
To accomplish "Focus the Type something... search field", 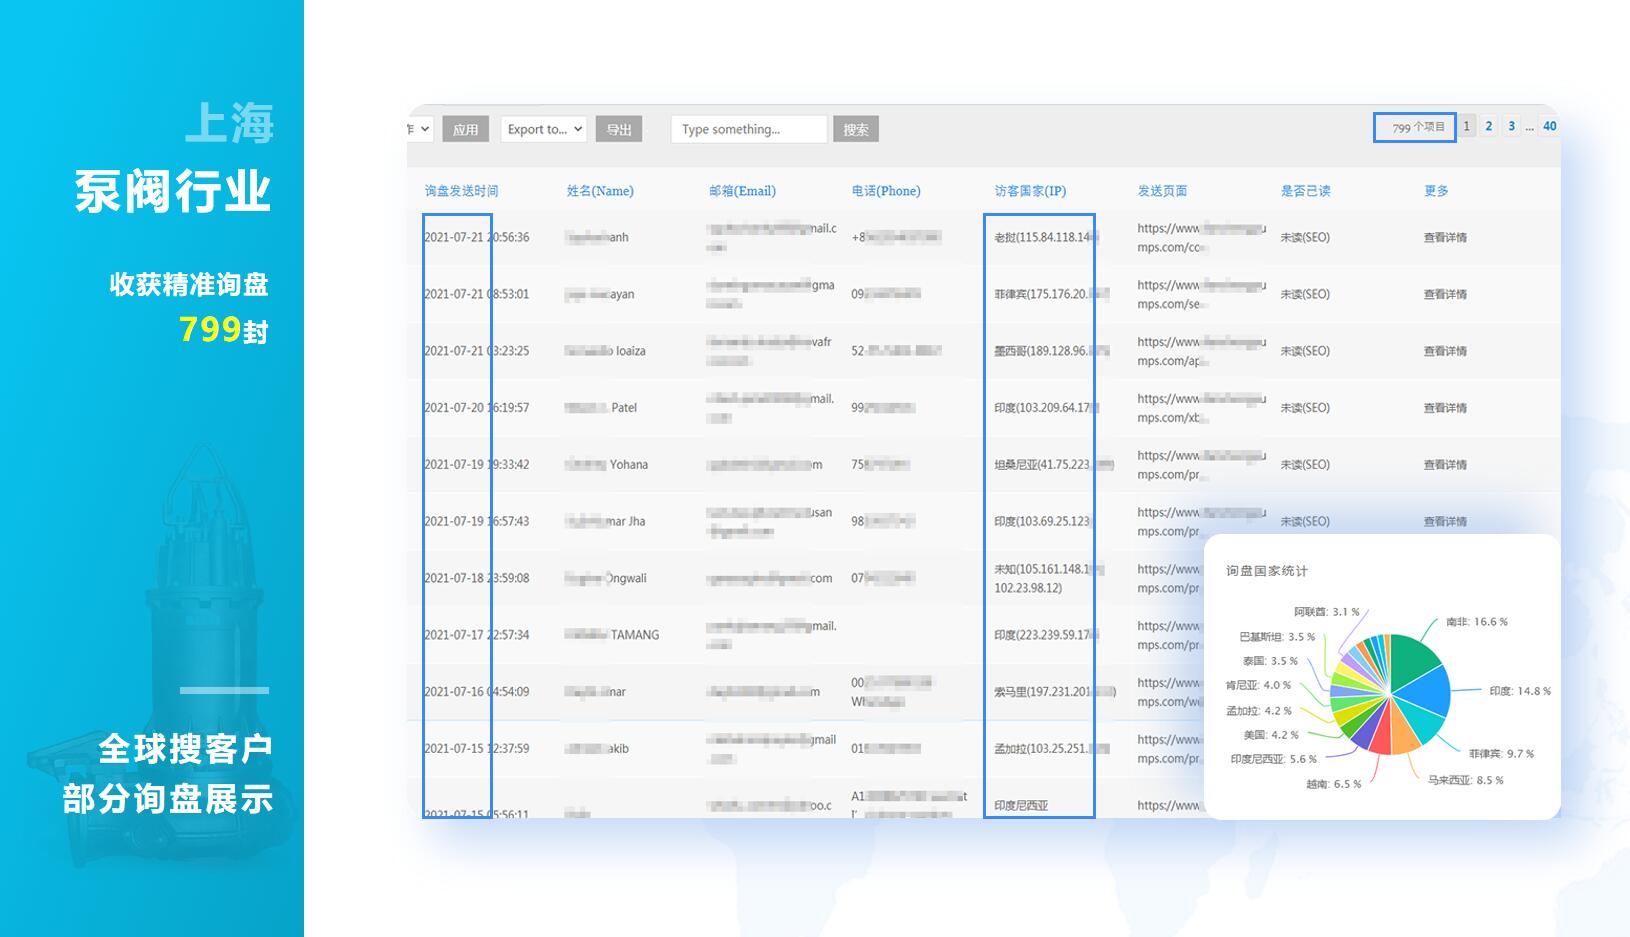I will click(749, 129).
